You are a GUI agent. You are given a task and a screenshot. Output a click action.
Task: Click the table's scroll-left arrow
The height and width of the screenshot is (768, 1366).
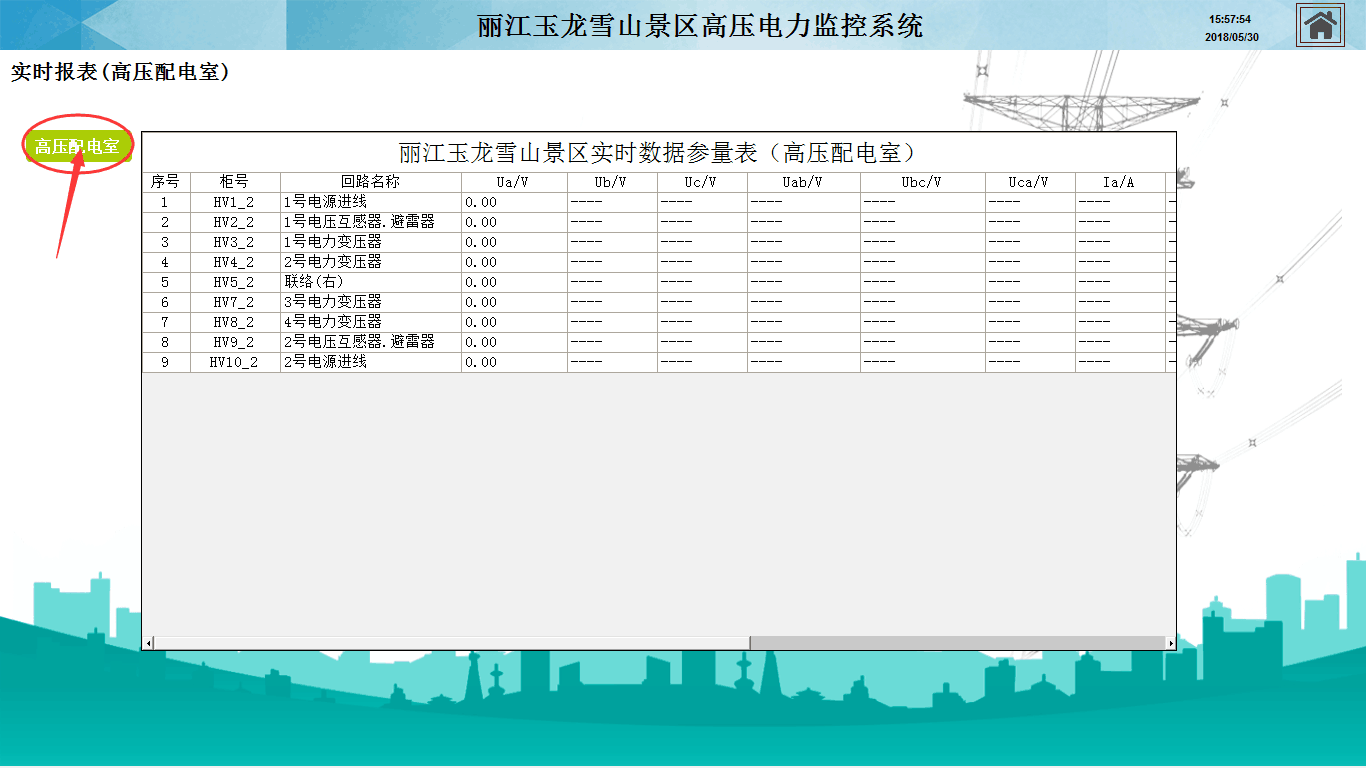(x=148, y=643)
